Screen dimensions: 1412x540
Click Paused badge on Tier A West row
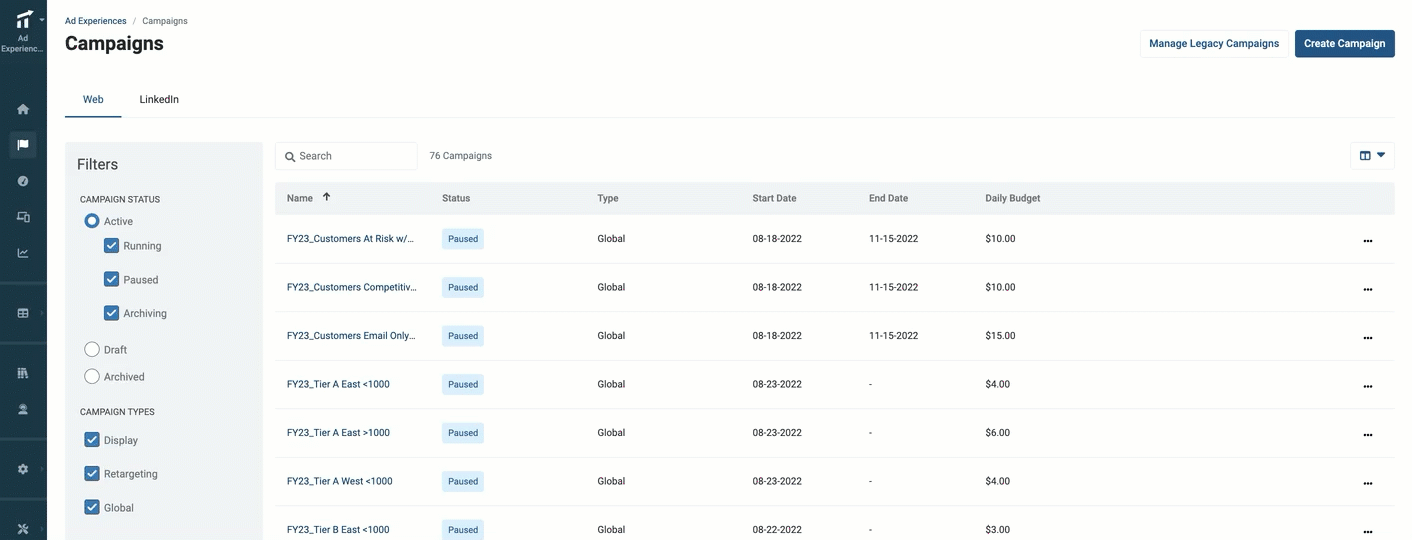463,481
